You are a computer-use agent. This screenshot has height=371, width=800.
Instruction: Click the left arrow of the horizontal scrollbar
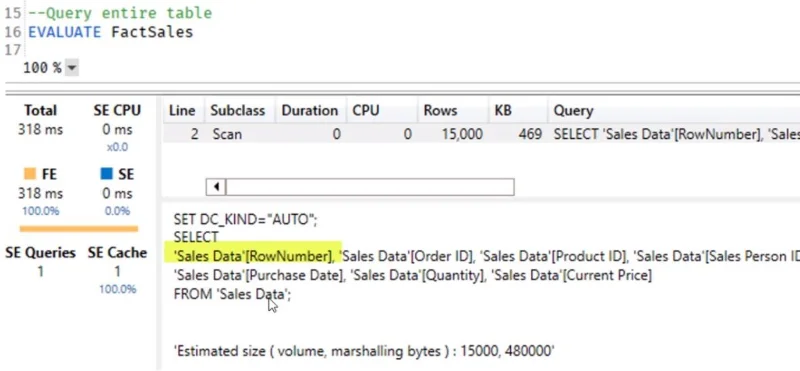(216, 187)
